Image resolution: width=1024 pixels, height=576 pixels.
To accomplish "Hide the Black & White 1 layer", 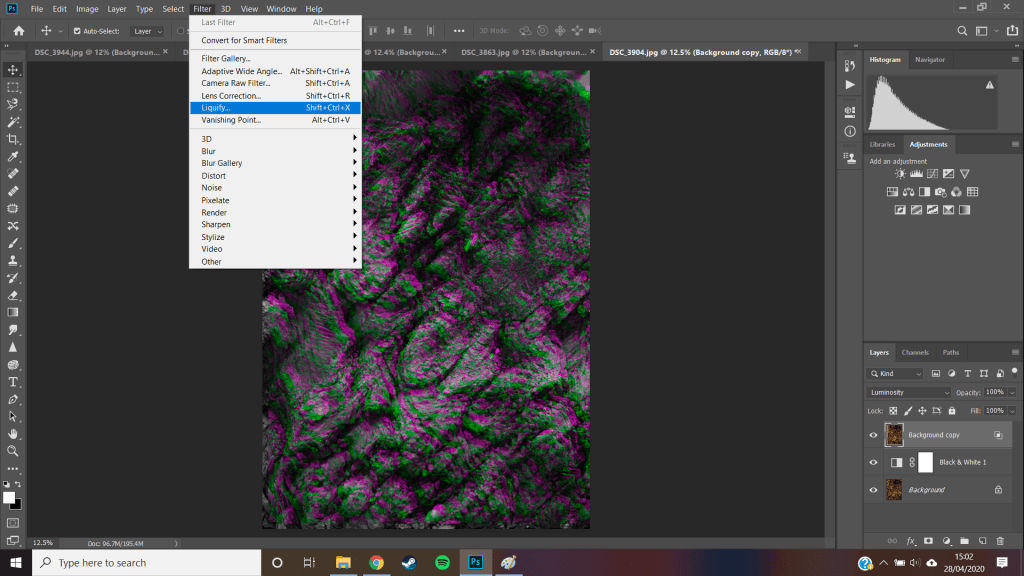I will click(x=873, y=462).
